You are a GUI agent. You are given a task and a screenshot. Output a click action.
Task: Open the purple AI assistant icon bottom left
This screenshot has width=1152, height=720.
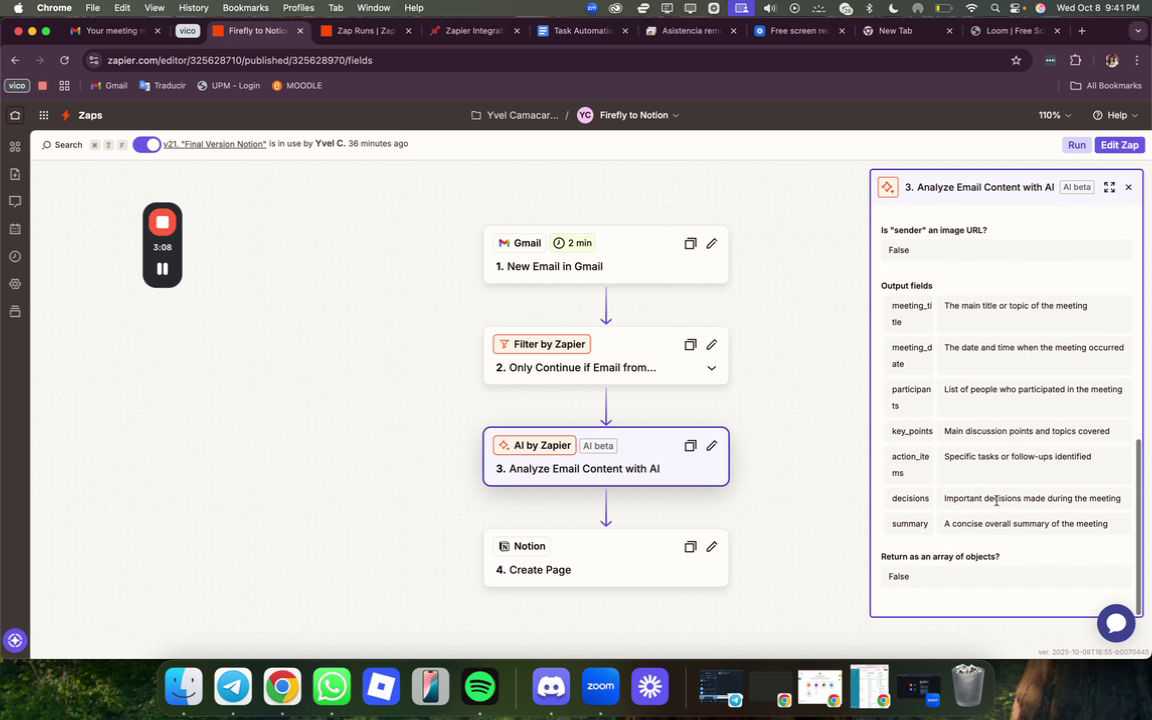pos(15,640)
